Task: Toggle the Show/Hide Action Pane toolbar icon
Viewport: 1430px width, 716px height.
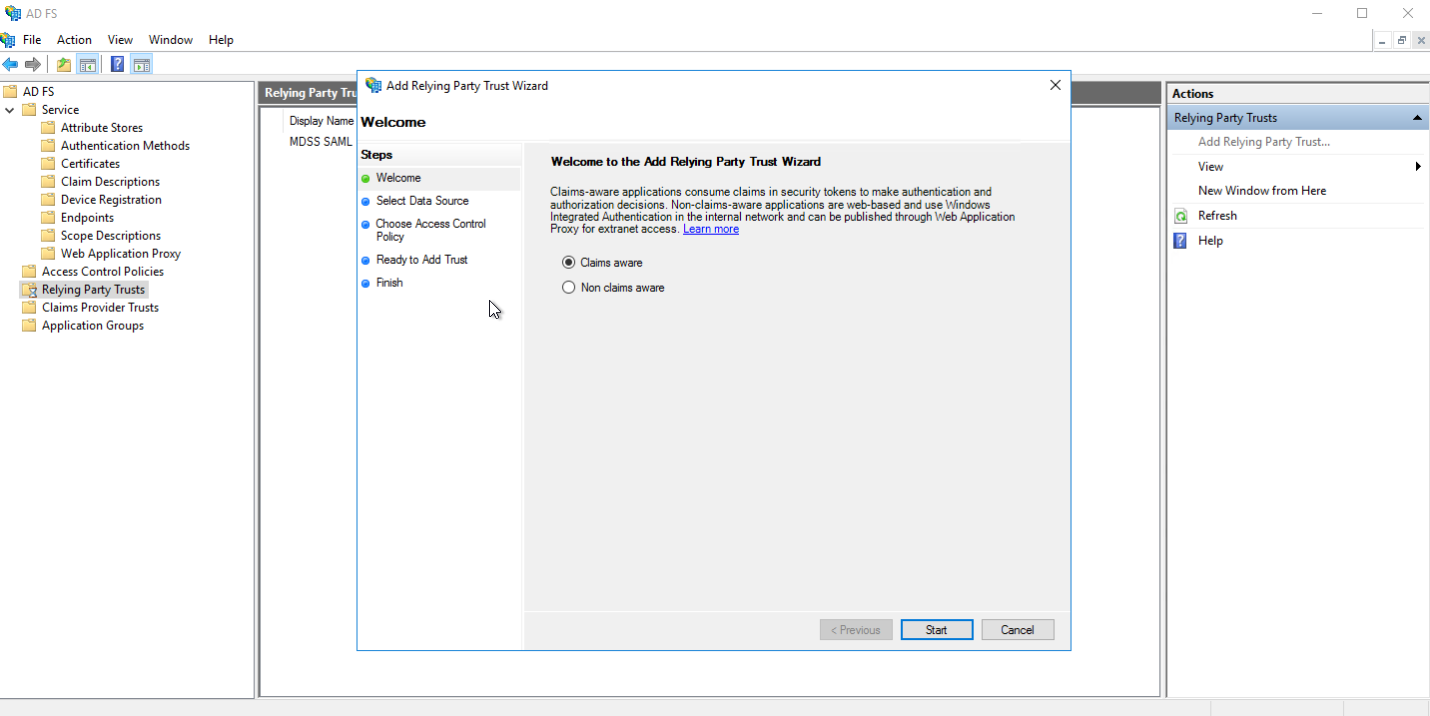Action: tap(142, 65)
